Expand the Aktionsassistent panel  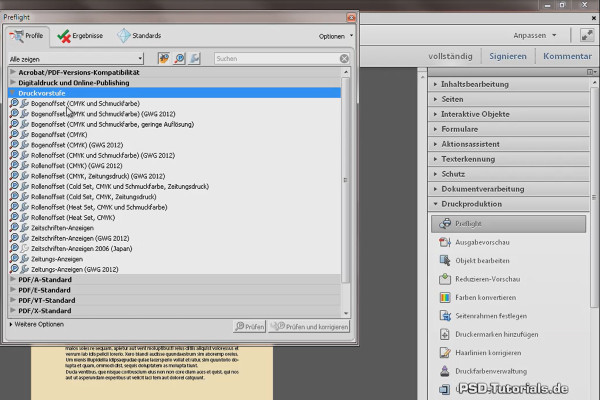coord(509,144)
